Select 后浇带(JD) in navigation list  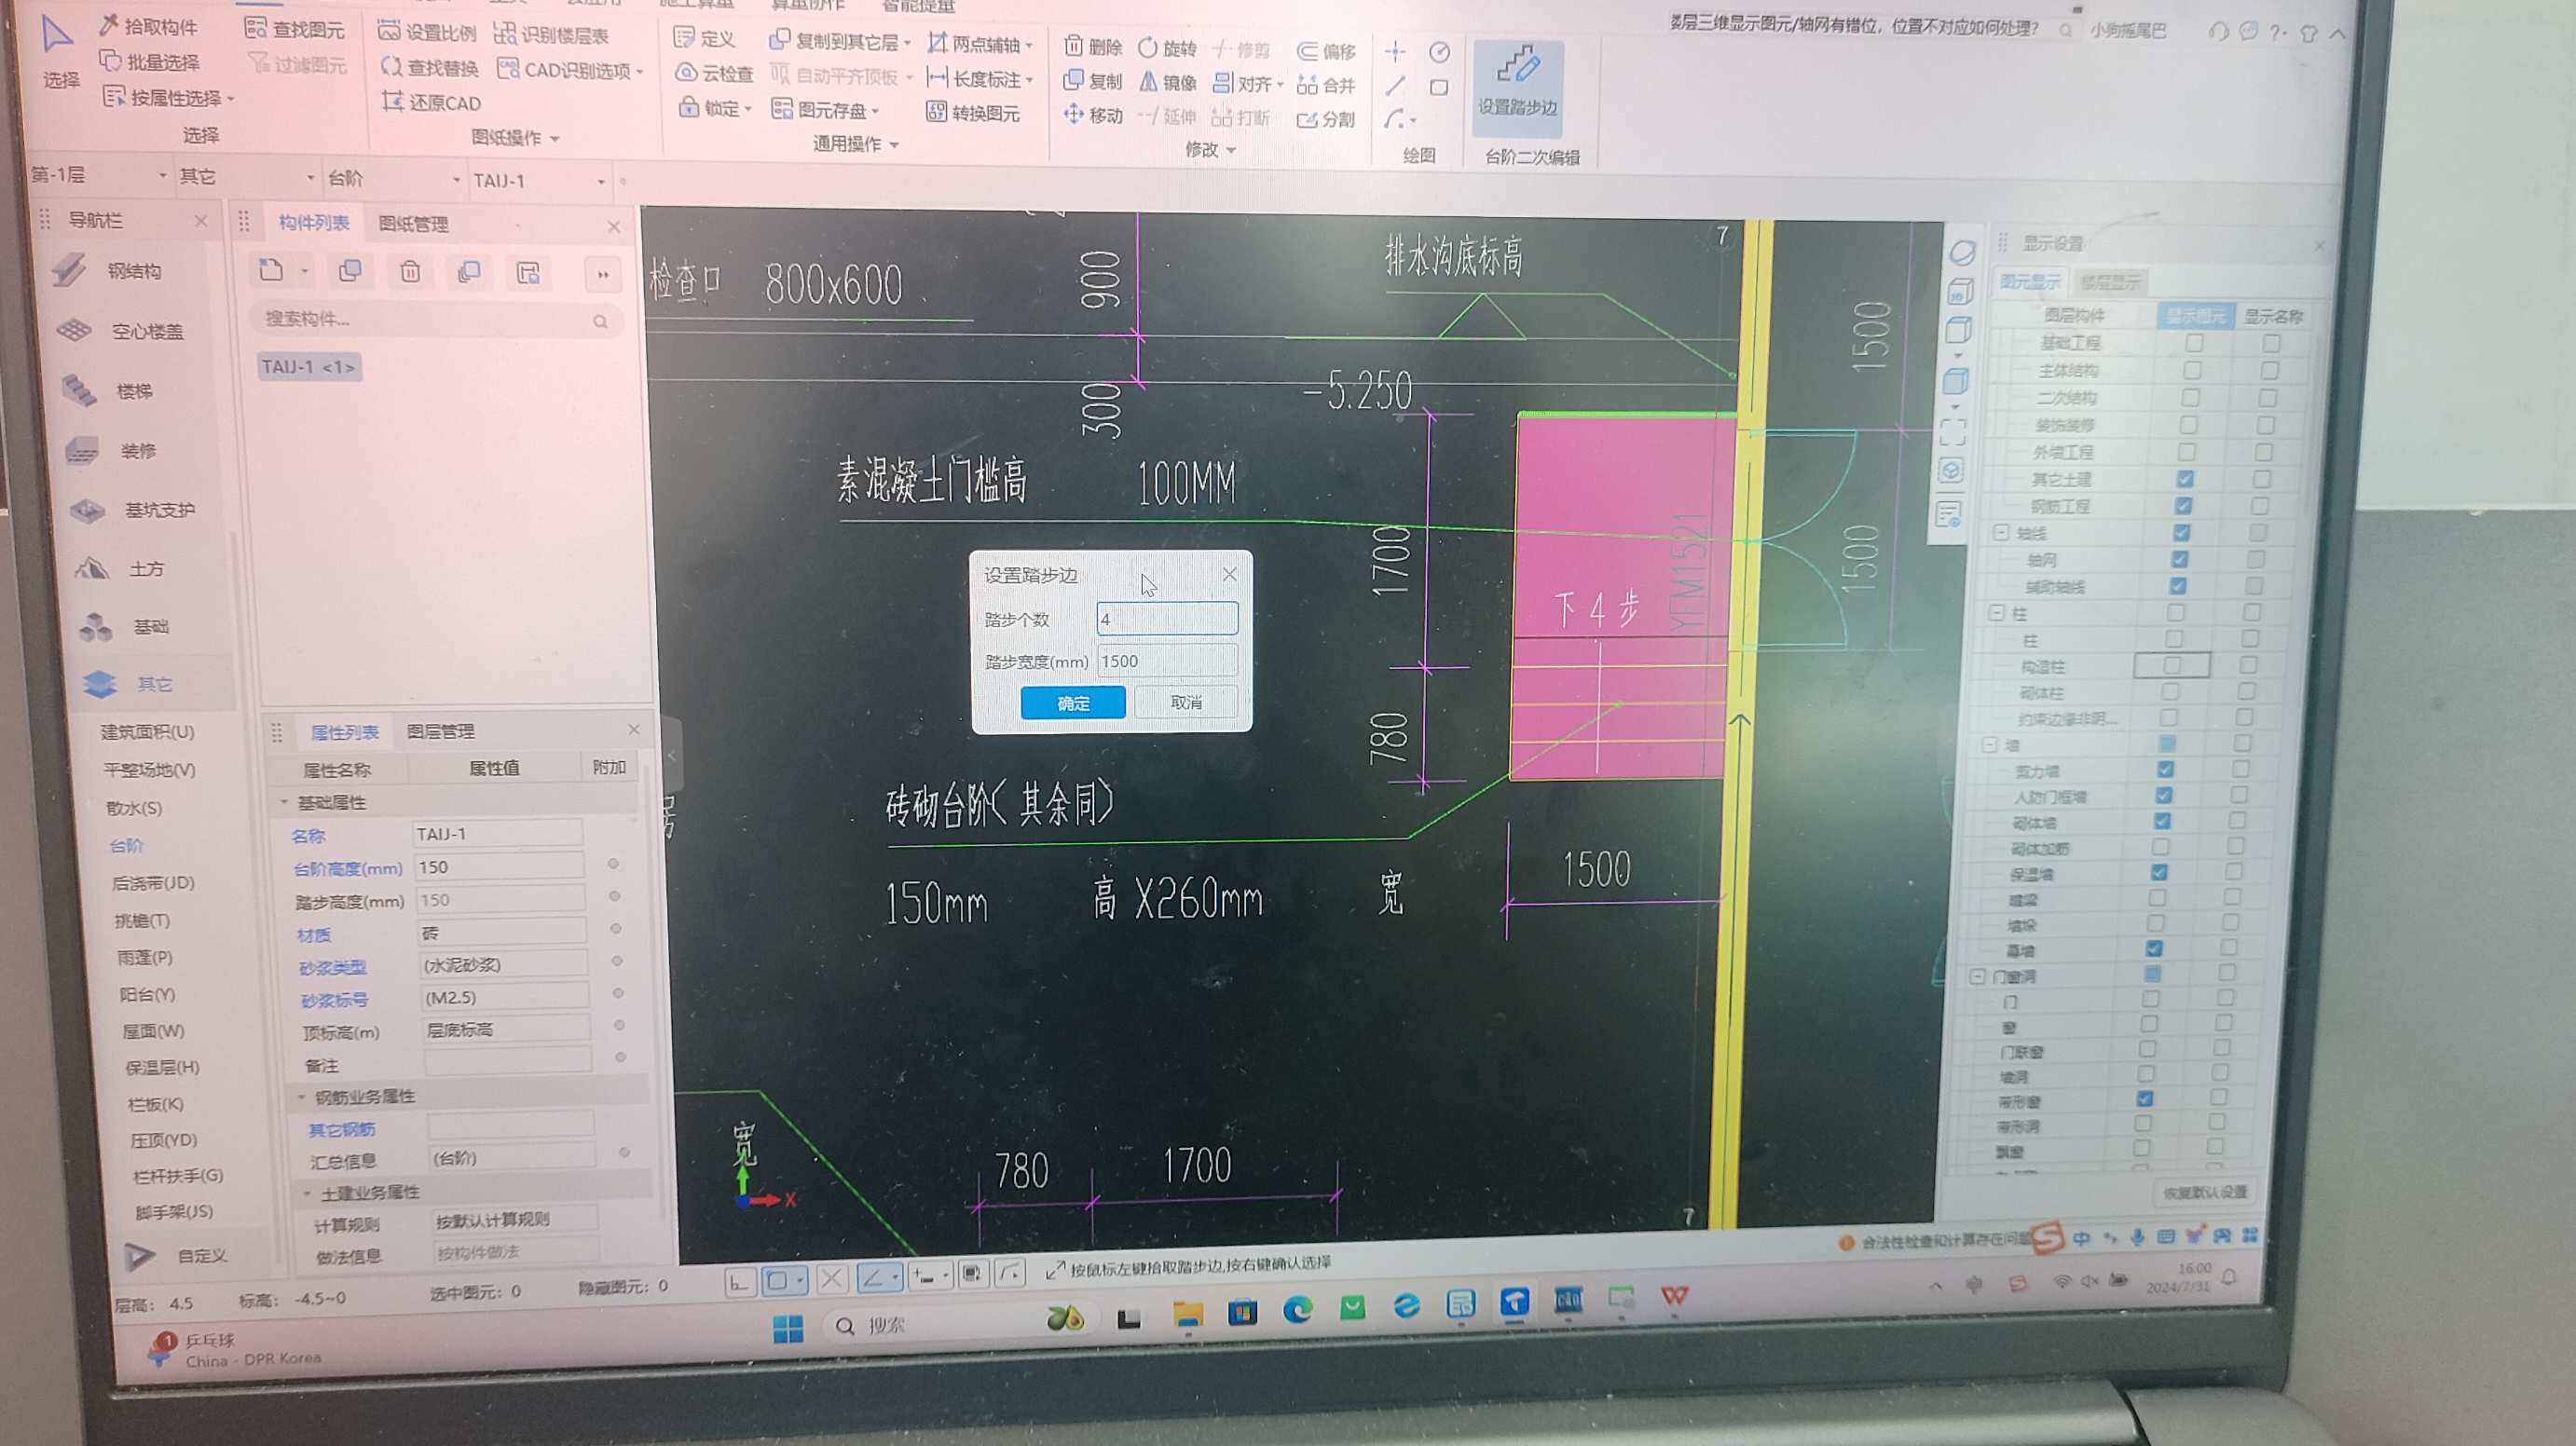[x=153, y=883]
